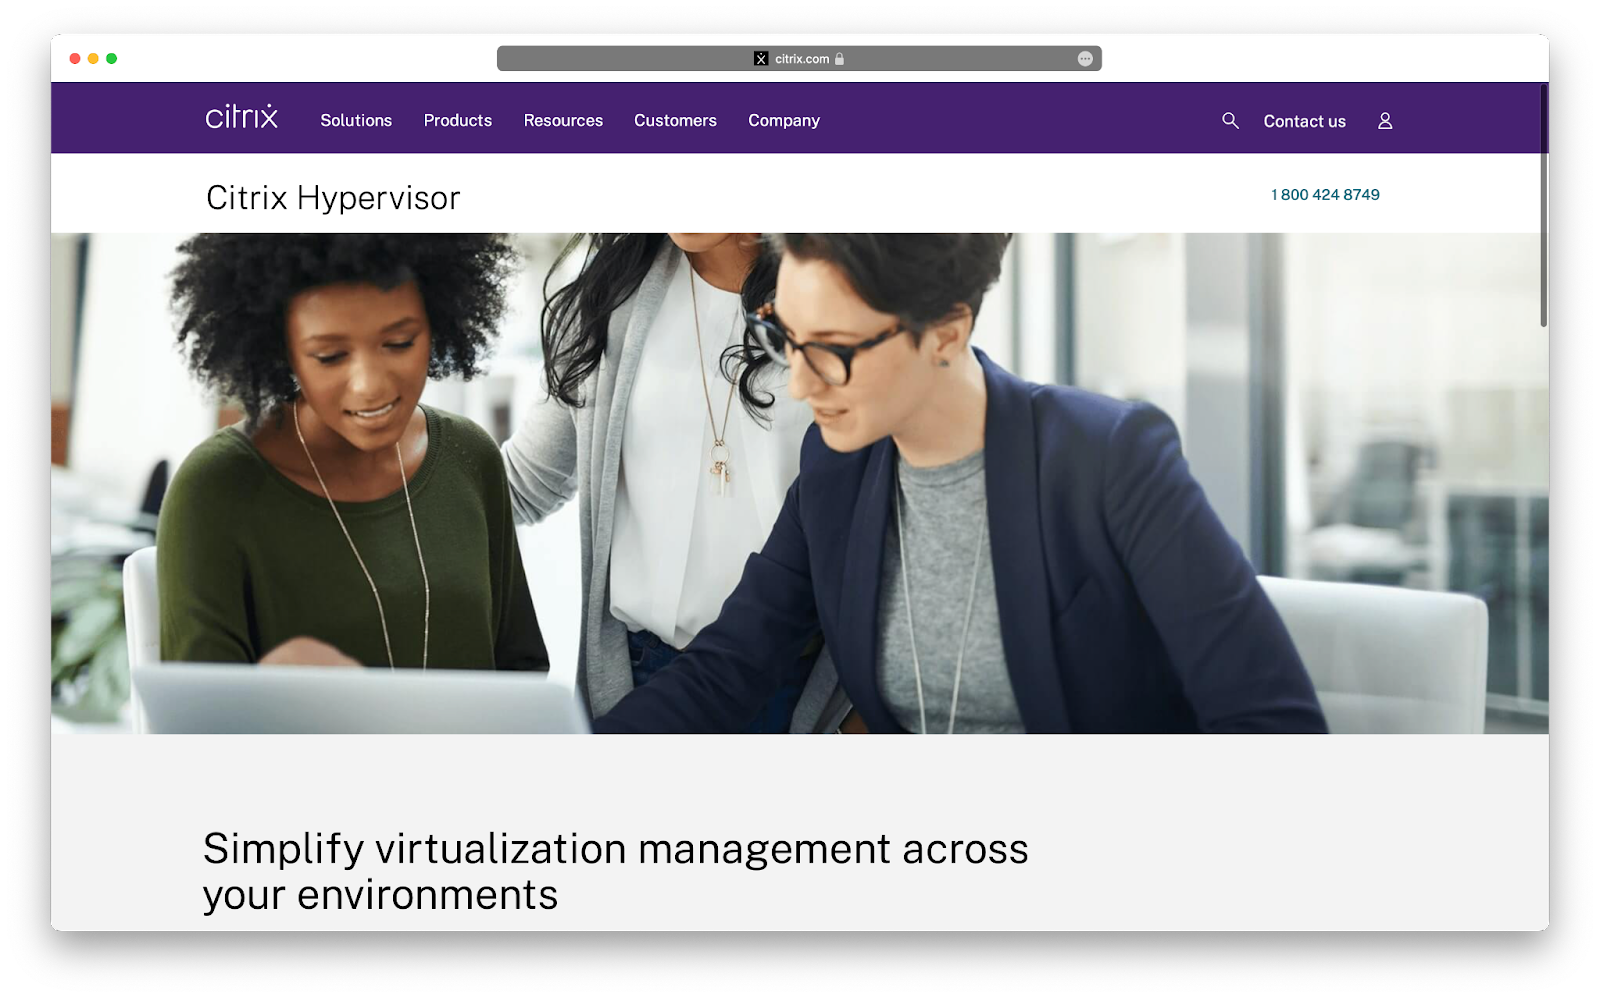The height and width of the screenshot is (998, 1600).
Task: Click the 1 800 424 8749 phone link
Action: coord(1325,195)
